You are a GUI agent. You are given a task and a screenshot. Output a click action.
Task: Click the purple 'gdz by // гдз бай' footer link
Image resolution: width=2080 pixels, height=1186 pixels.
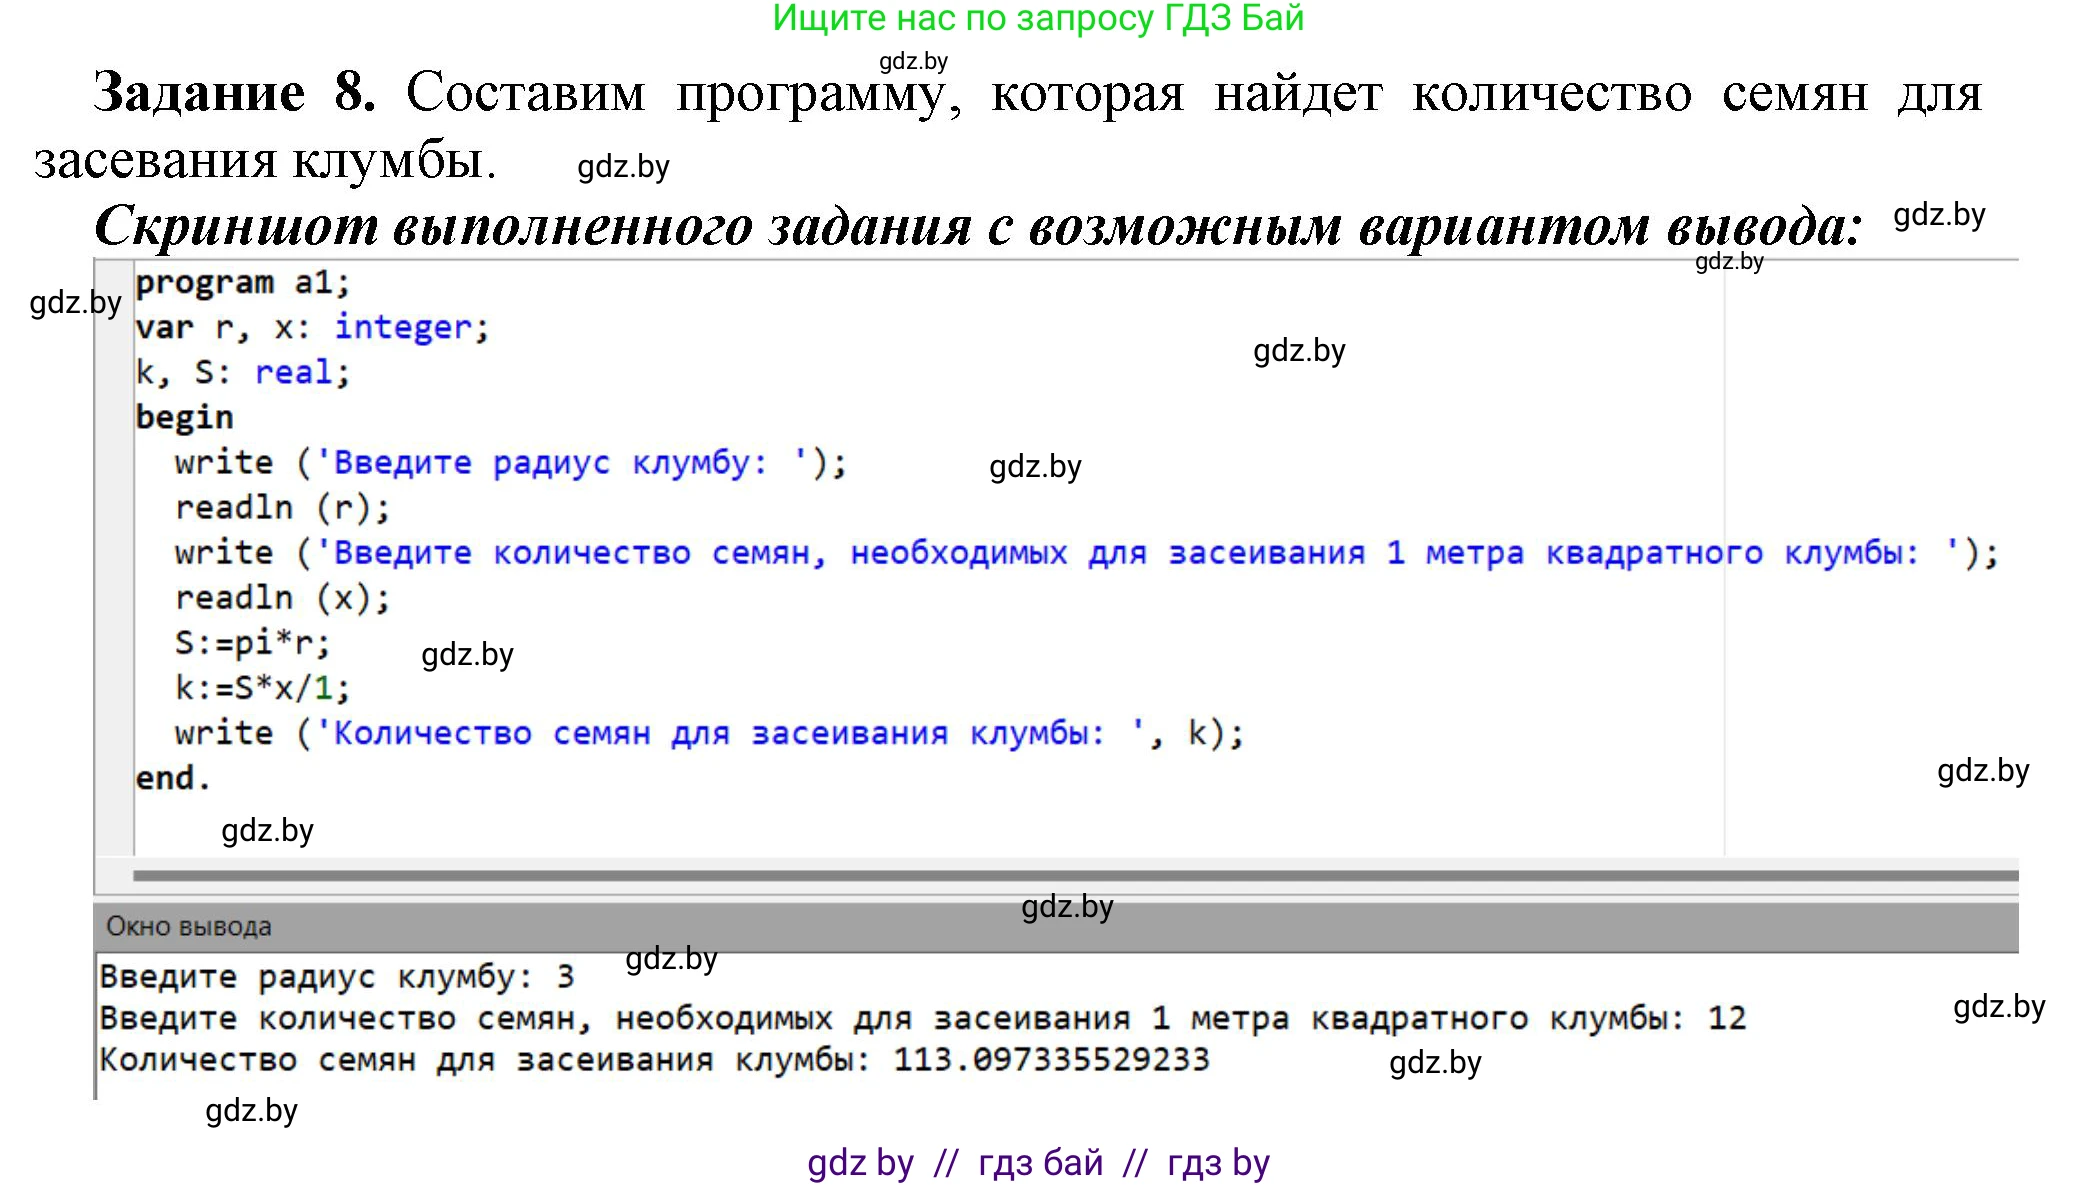point(1038,1163)
